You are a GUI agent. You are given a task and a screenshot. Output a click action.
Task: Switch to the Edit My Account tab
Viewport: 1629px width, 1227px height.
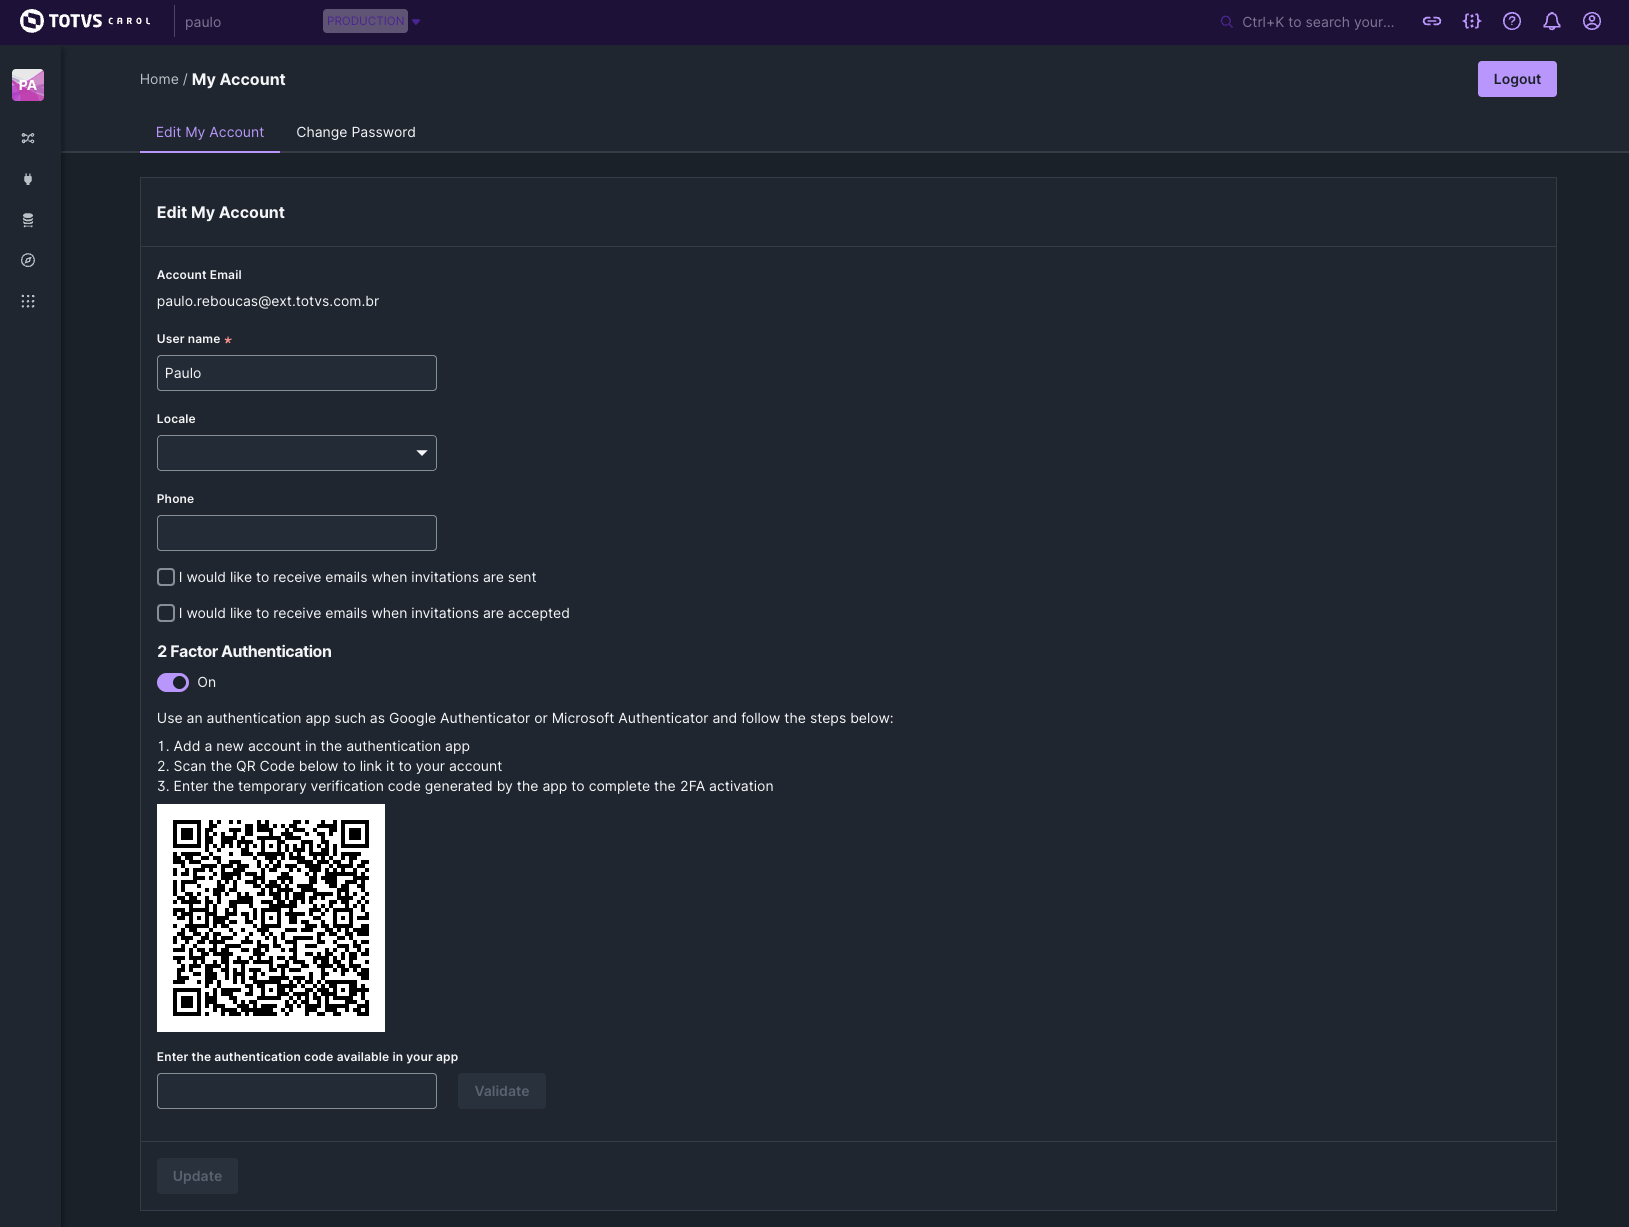(210, 132)
